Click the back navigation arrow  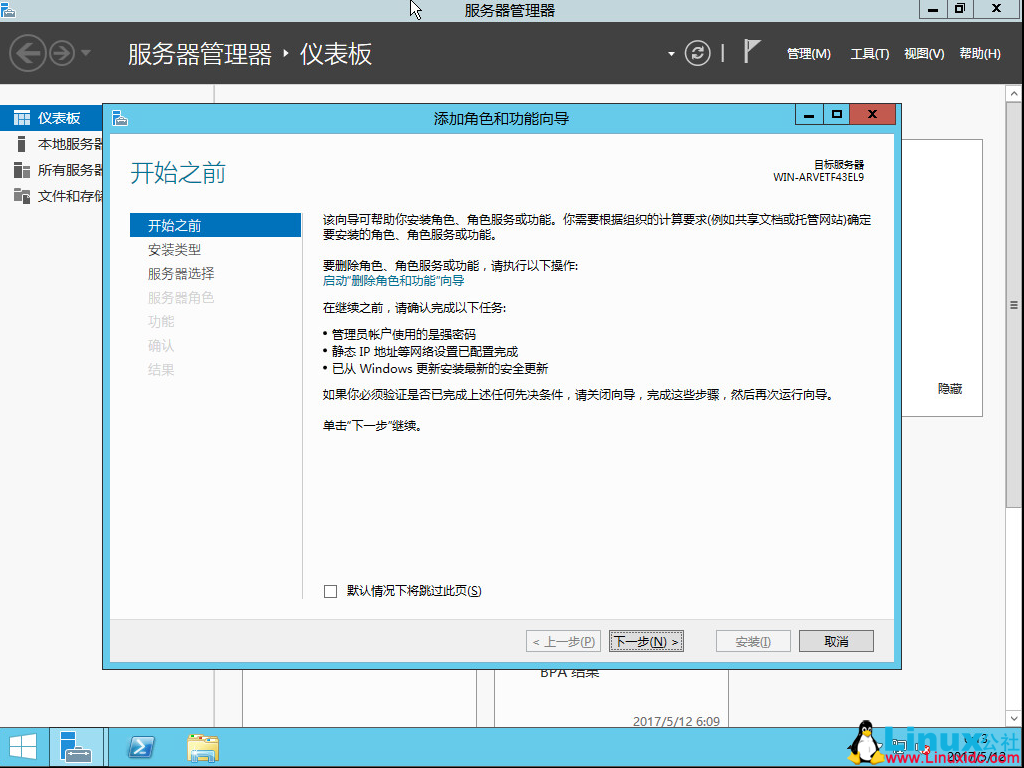(x=30, y=52)
